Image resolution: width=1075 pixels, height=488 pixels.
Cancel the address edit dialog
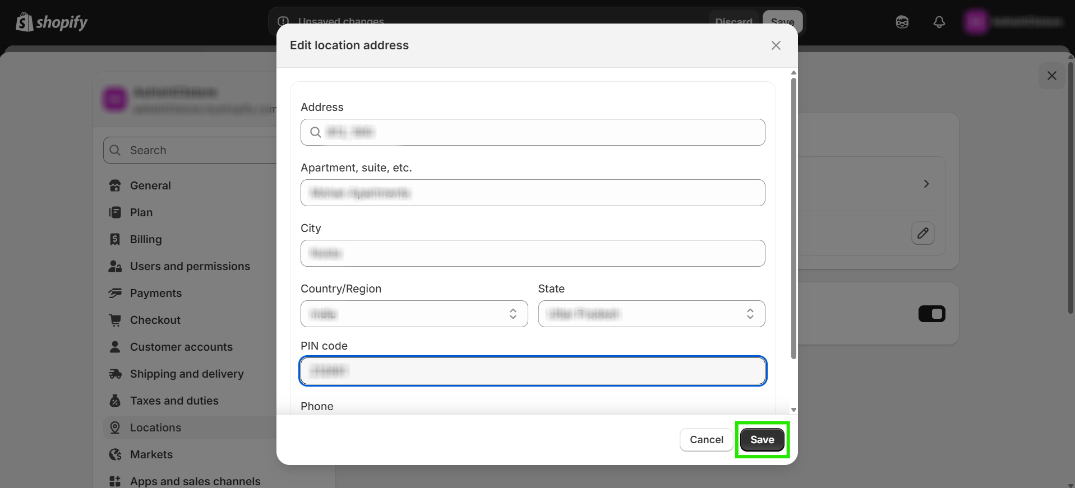point(706,440)
